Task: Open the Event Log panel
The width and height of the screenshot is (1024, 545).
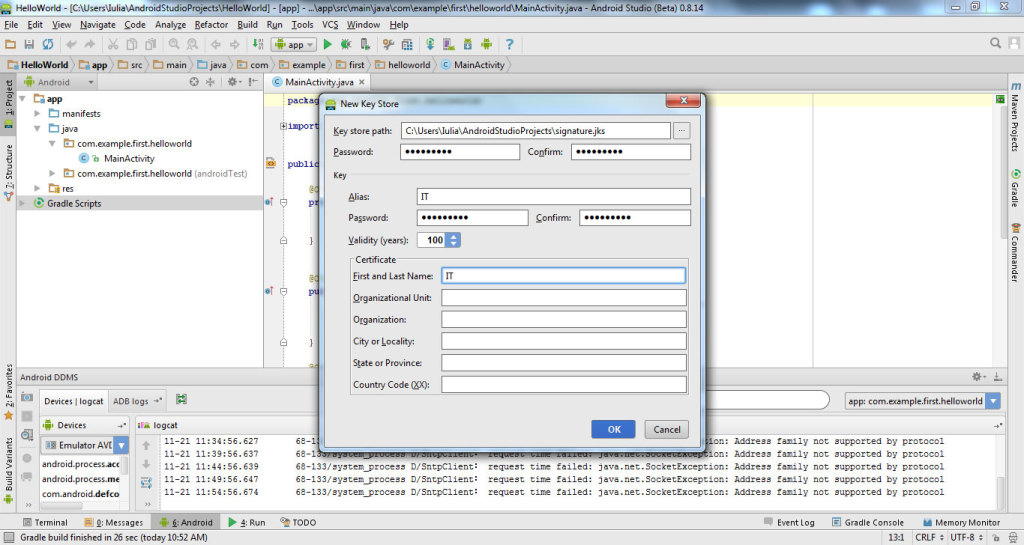Action: click(x=790, y=522)
